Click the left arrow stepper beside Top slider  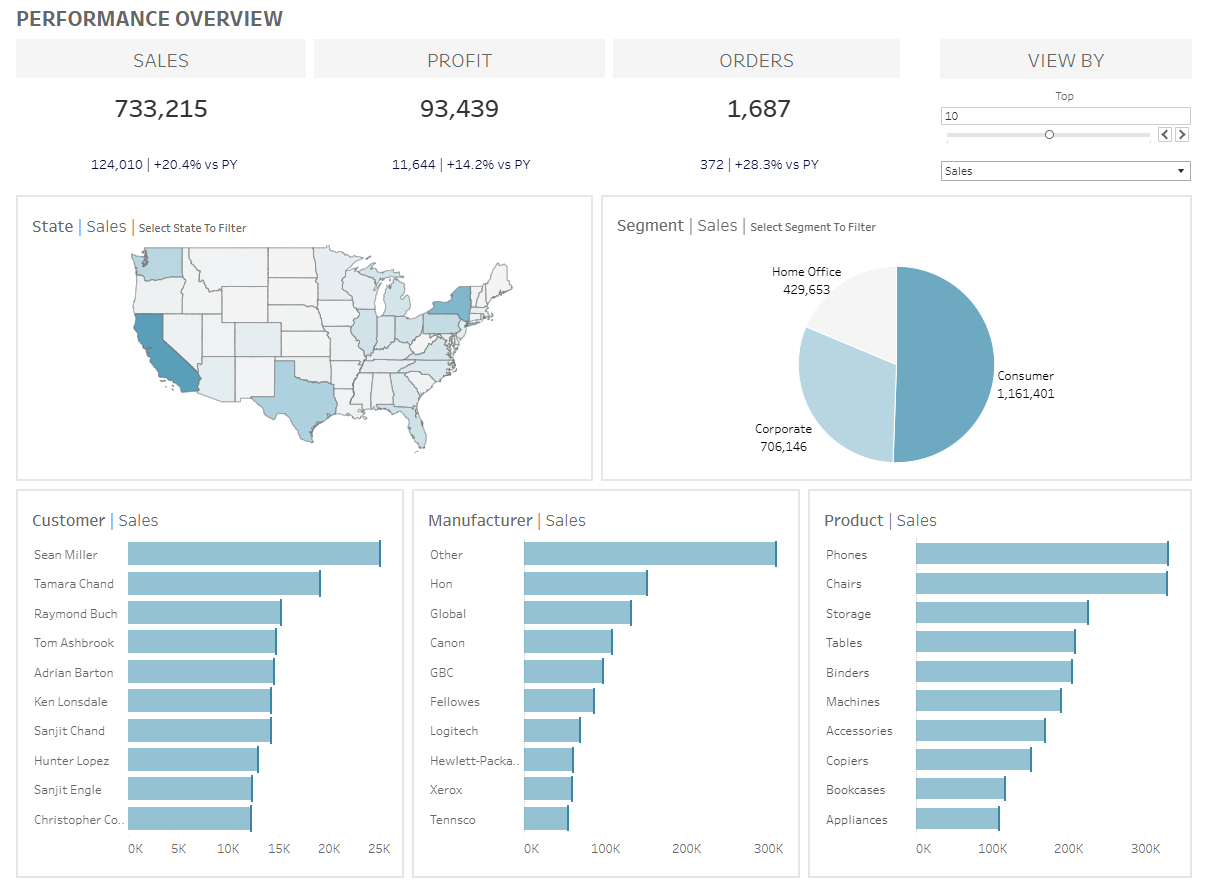(1166, 133)
